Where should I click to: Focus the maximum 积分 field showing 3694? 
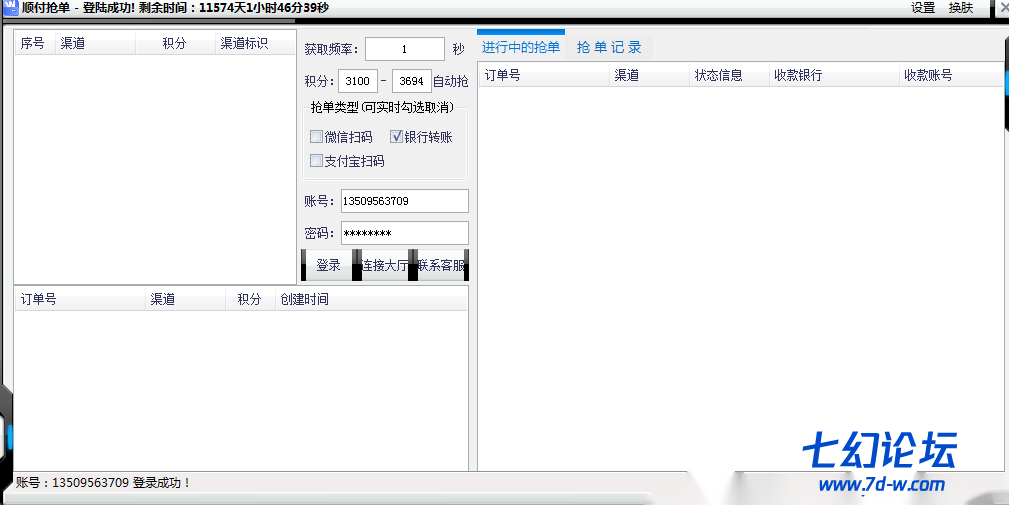coord(411,81)
